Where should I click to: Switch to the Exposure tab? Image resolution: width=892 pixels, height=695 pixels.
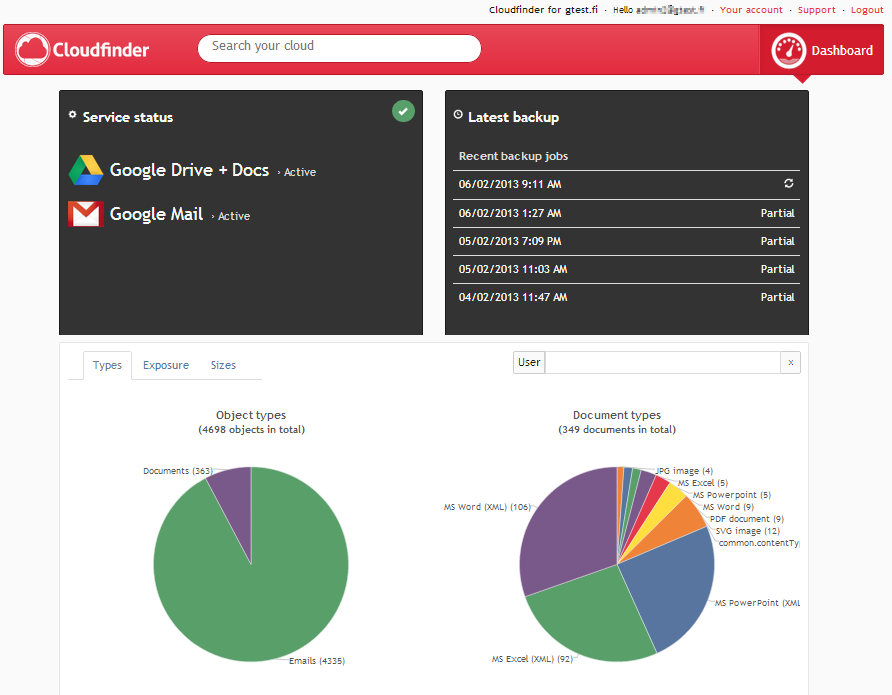pyautogui.click(x=166, y=365)
